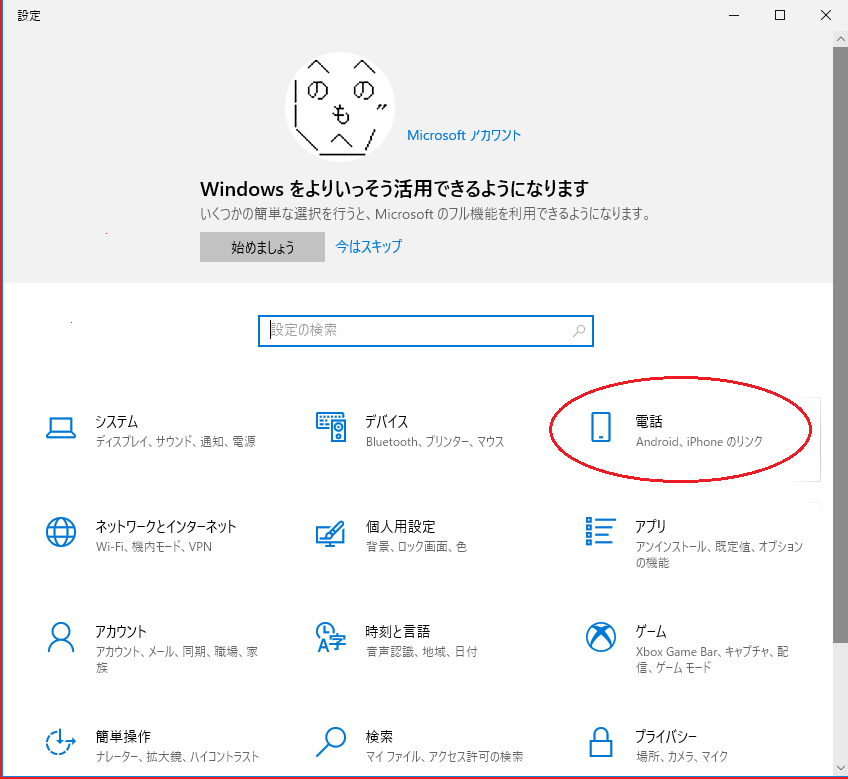This screenshot has height=779, width=848.
Task: Click 'ディスプレイ、サウンド、通知、電源' description
Action: (x=175, y=441)
